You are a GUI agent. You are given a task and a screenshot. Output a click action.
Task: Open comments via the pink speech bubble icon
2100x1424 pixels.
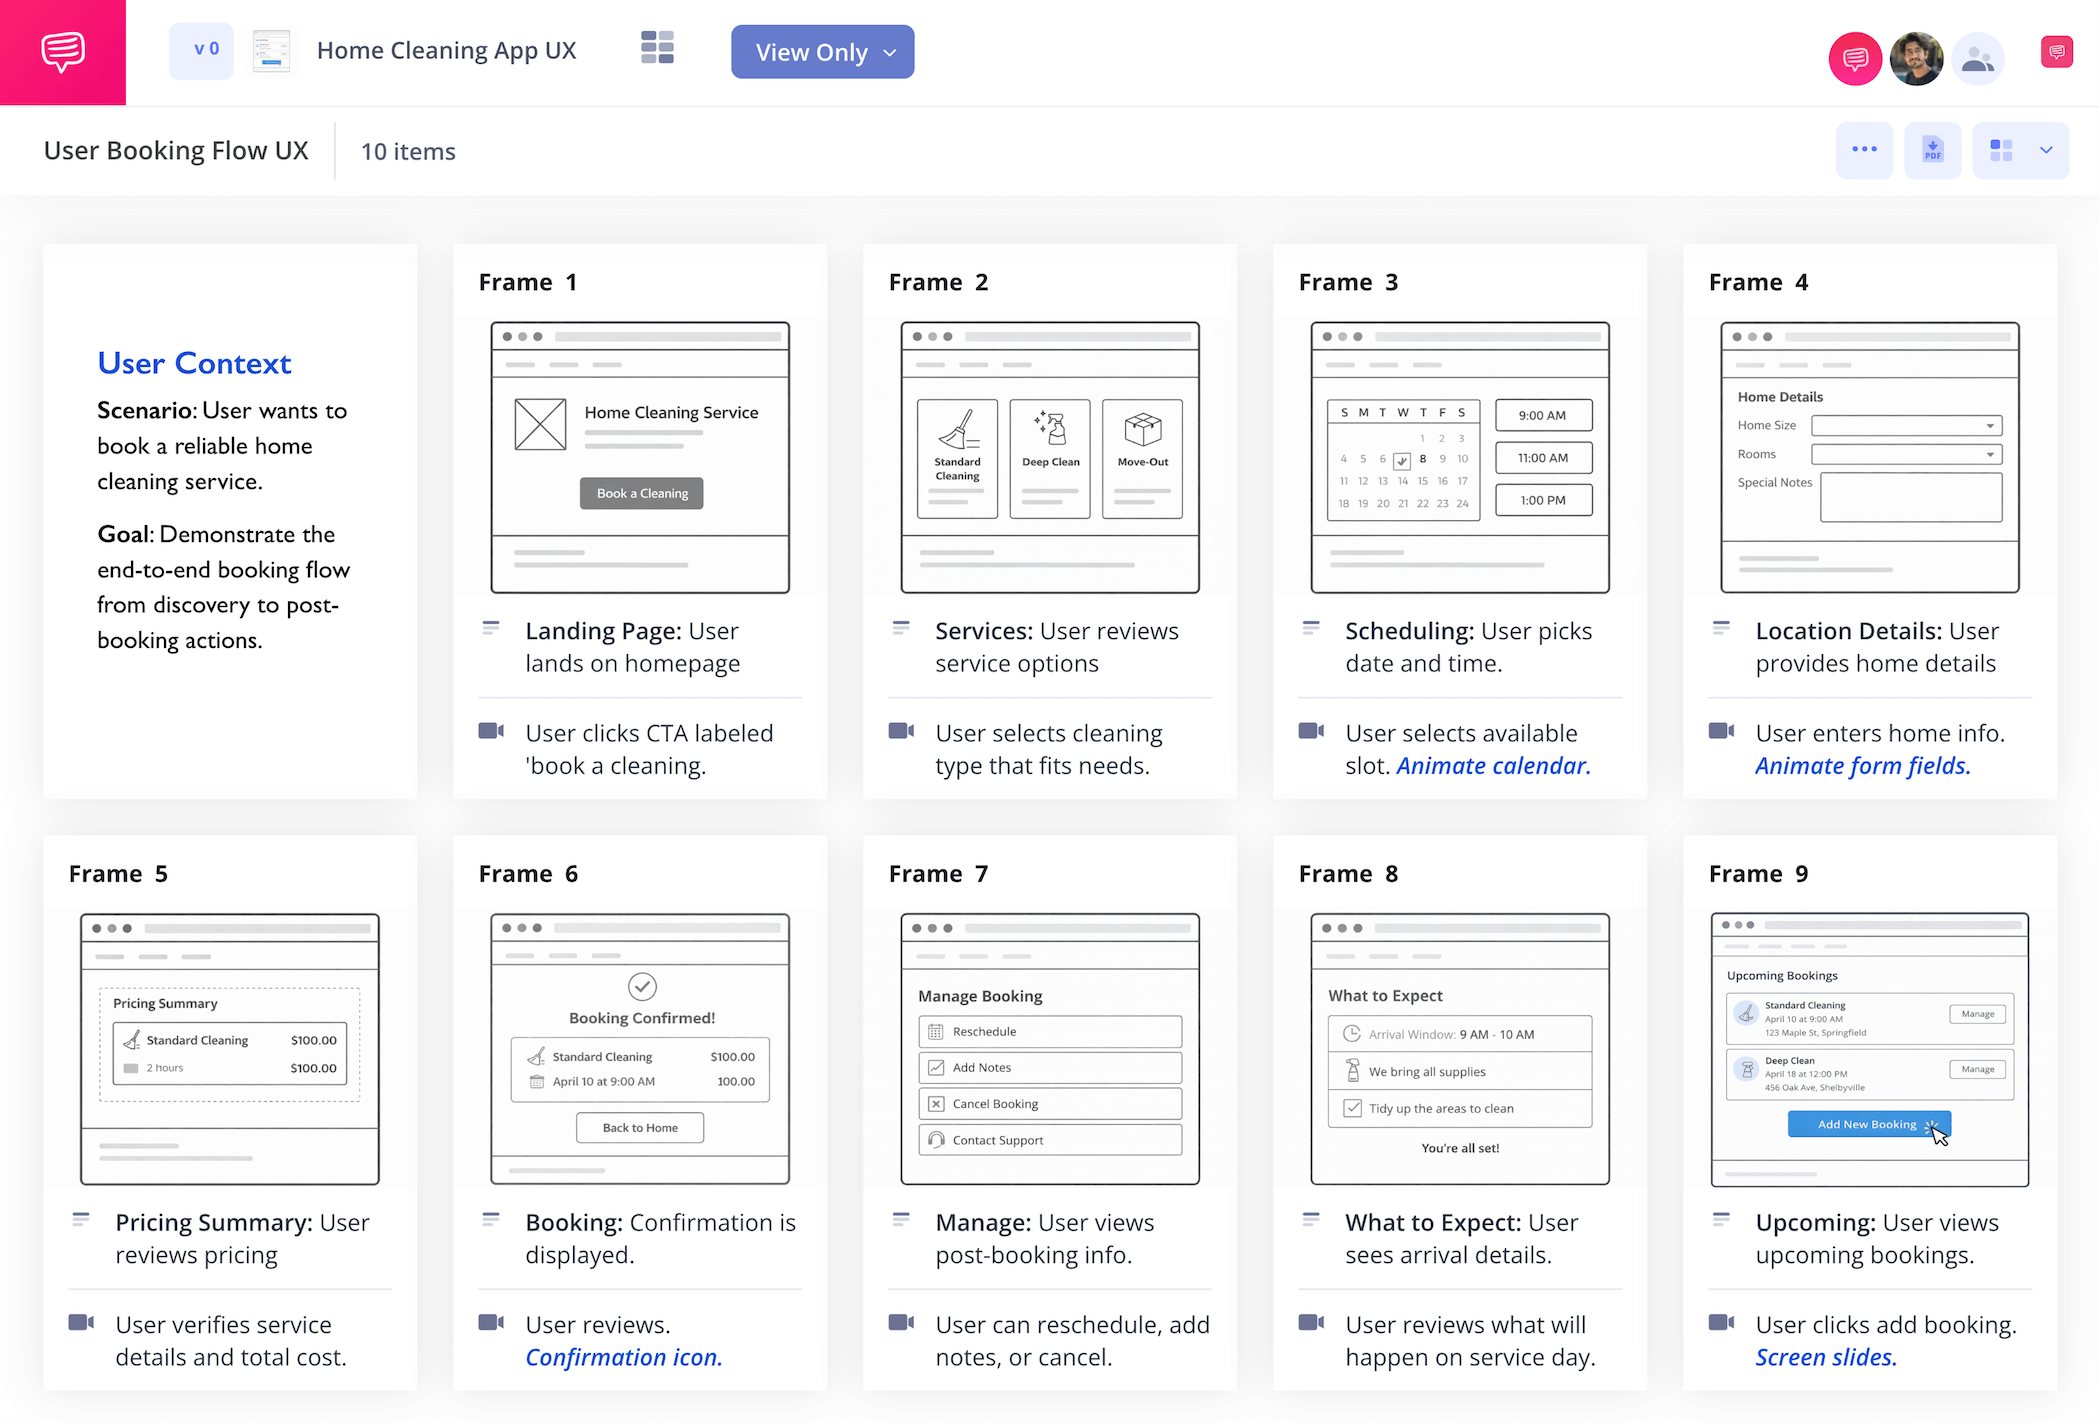[1855, 58]
